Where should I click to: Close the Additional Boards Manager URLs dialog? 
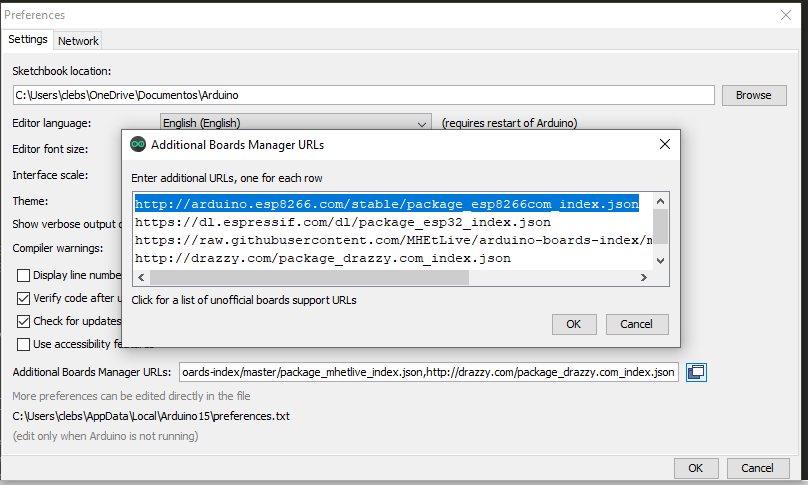tap(665, 144)
